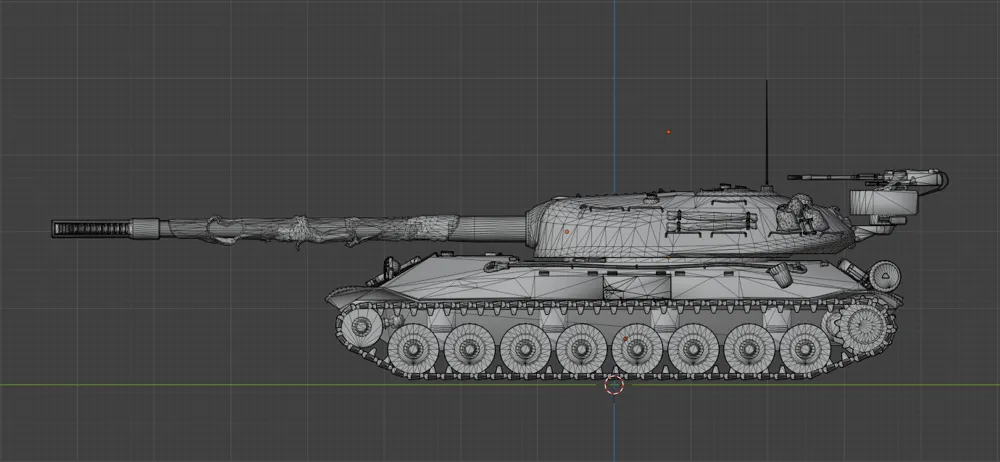Select the orange origin dot on the turret front
1000x462 pixels.
tap(566, 231)
